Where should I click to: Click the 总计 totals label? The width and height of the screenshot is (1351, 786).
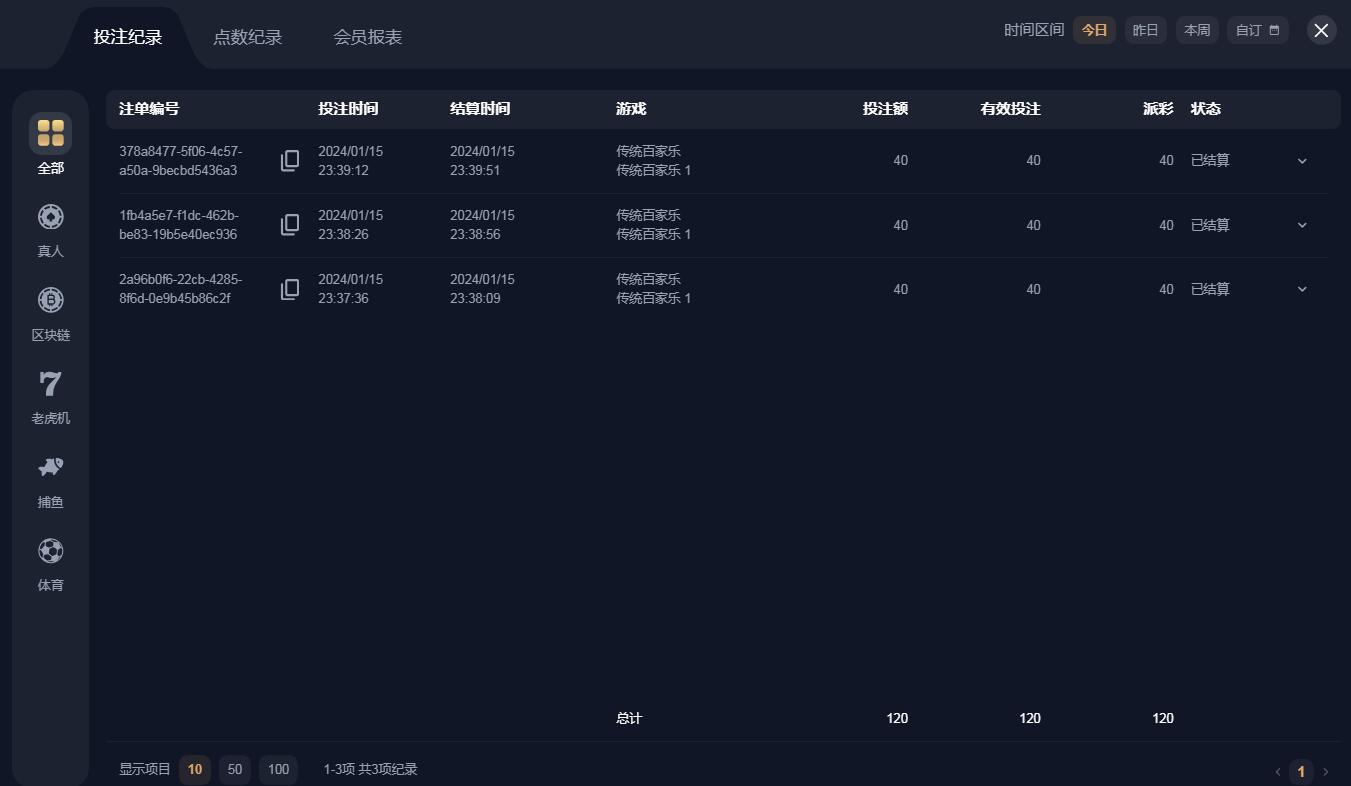[629, 718]
